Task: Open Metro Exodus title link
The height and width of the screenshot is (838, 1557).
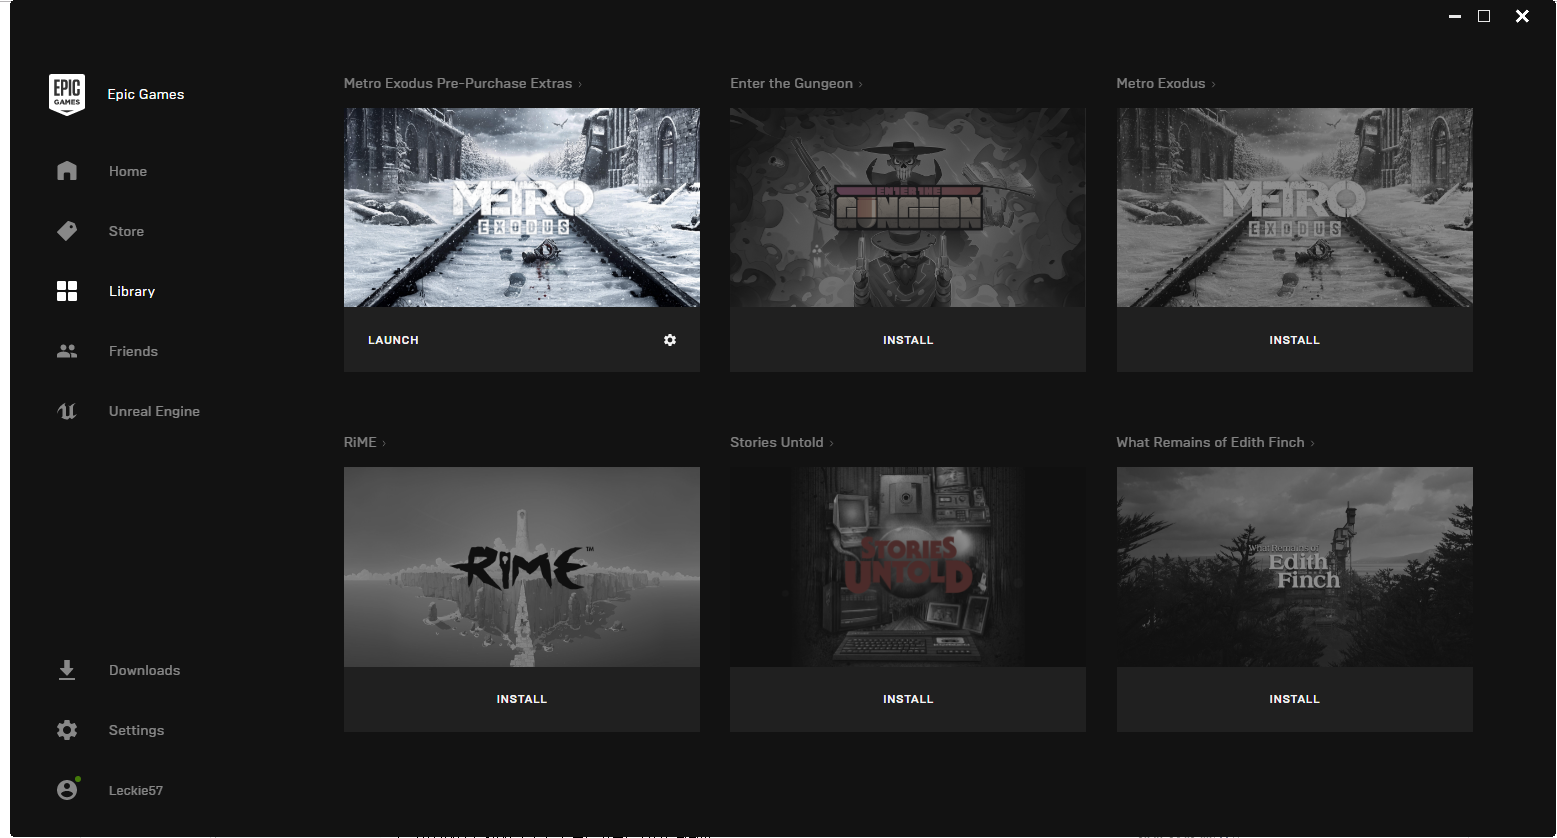Action: (x=1160, y=83)
